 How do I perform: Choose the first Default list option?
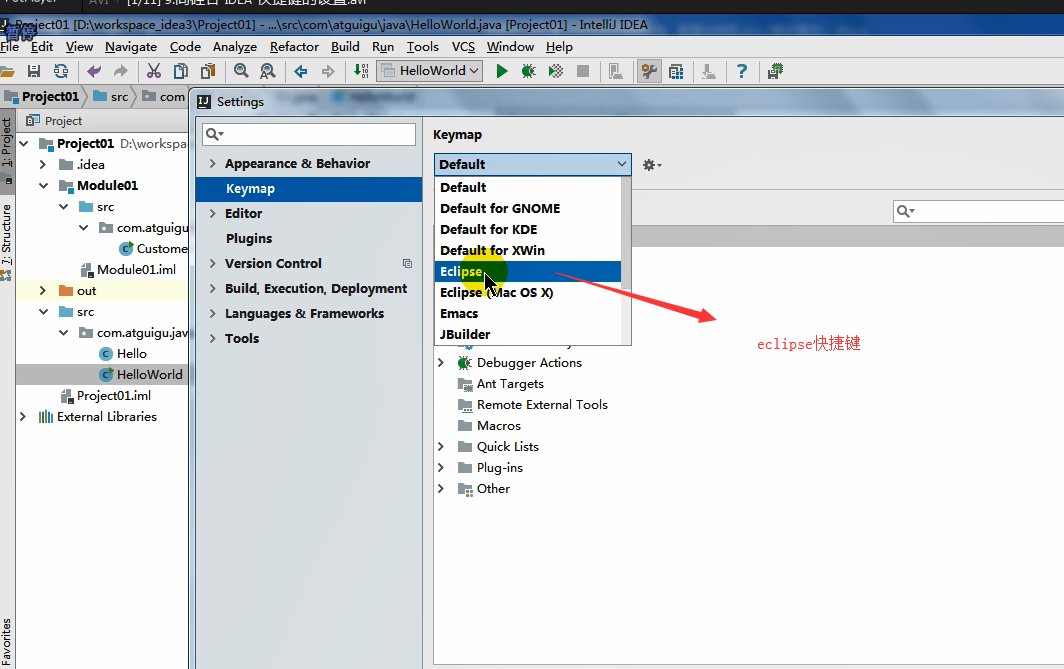point(527,187)
